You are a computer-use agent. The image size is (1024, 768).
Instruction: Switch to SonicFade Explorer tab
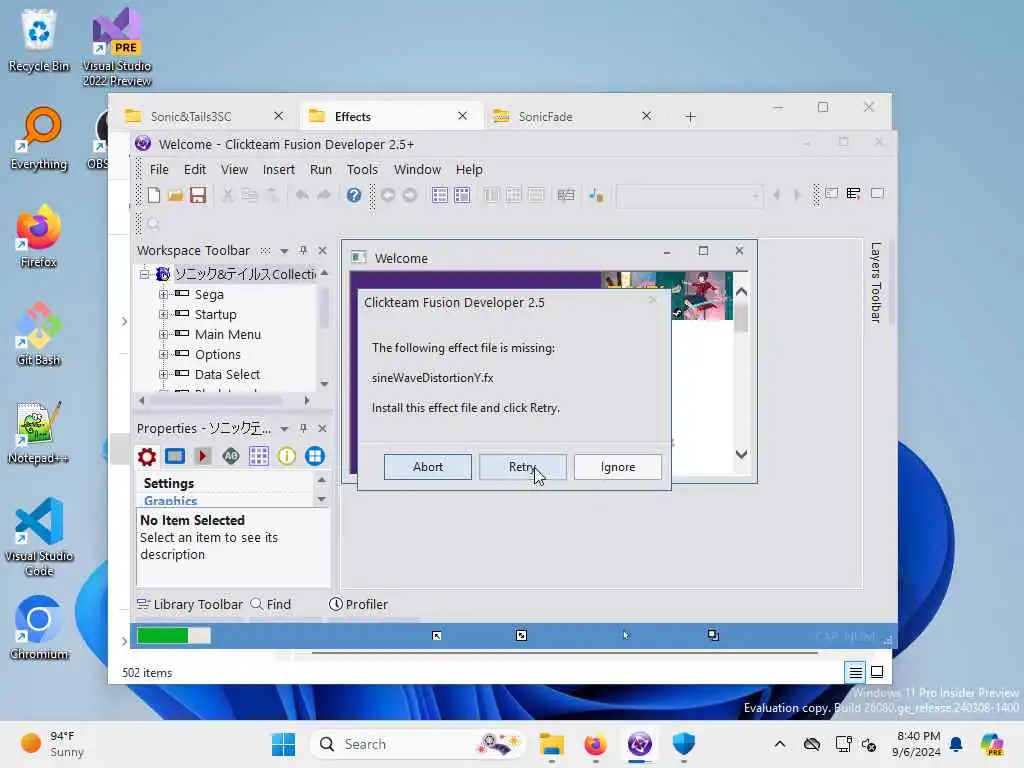tap(545, 116)
